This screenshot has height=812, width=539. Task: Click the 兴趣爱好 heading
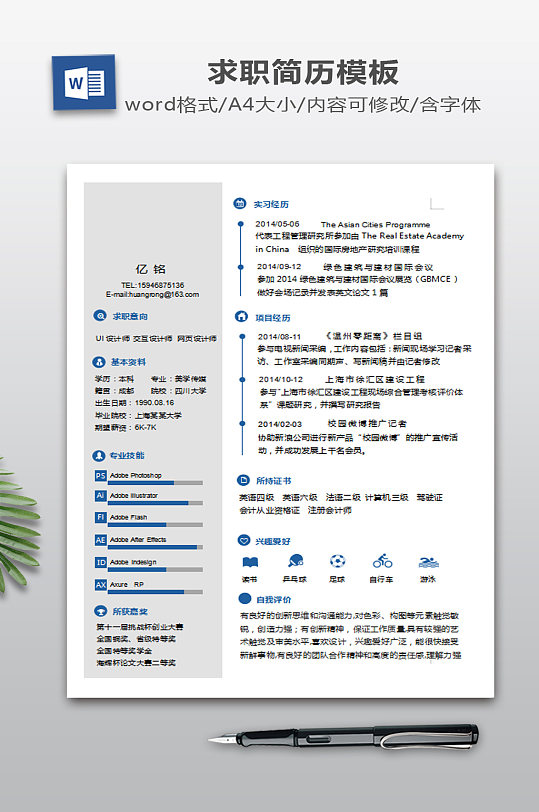click(273, 541)
